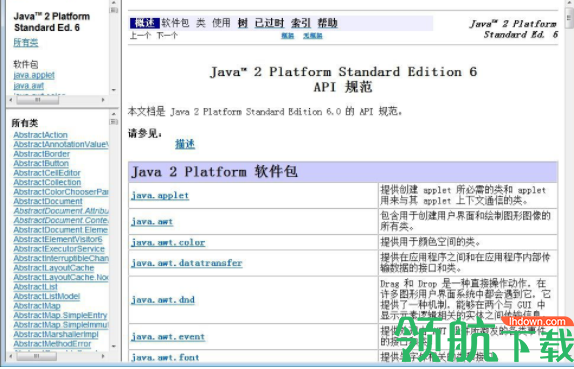Open the AbstractElementVisitor6 class link

click(x=58, y=240)
